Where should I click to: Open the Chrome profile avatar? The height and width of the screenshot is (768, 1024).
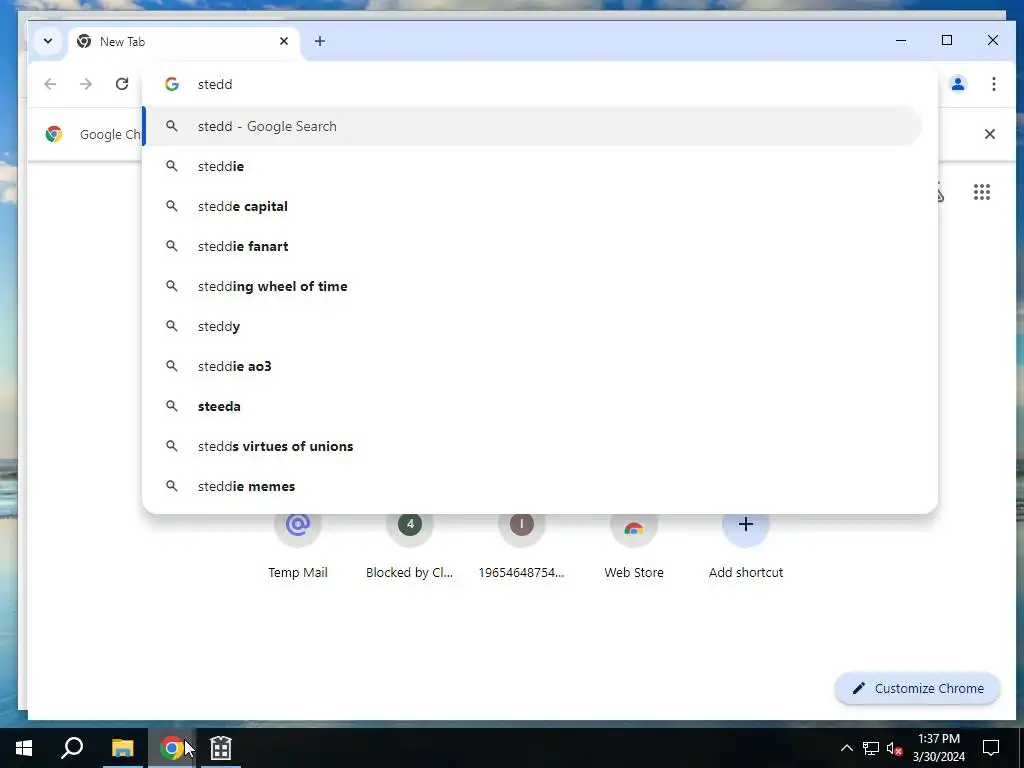coord(958,84)
